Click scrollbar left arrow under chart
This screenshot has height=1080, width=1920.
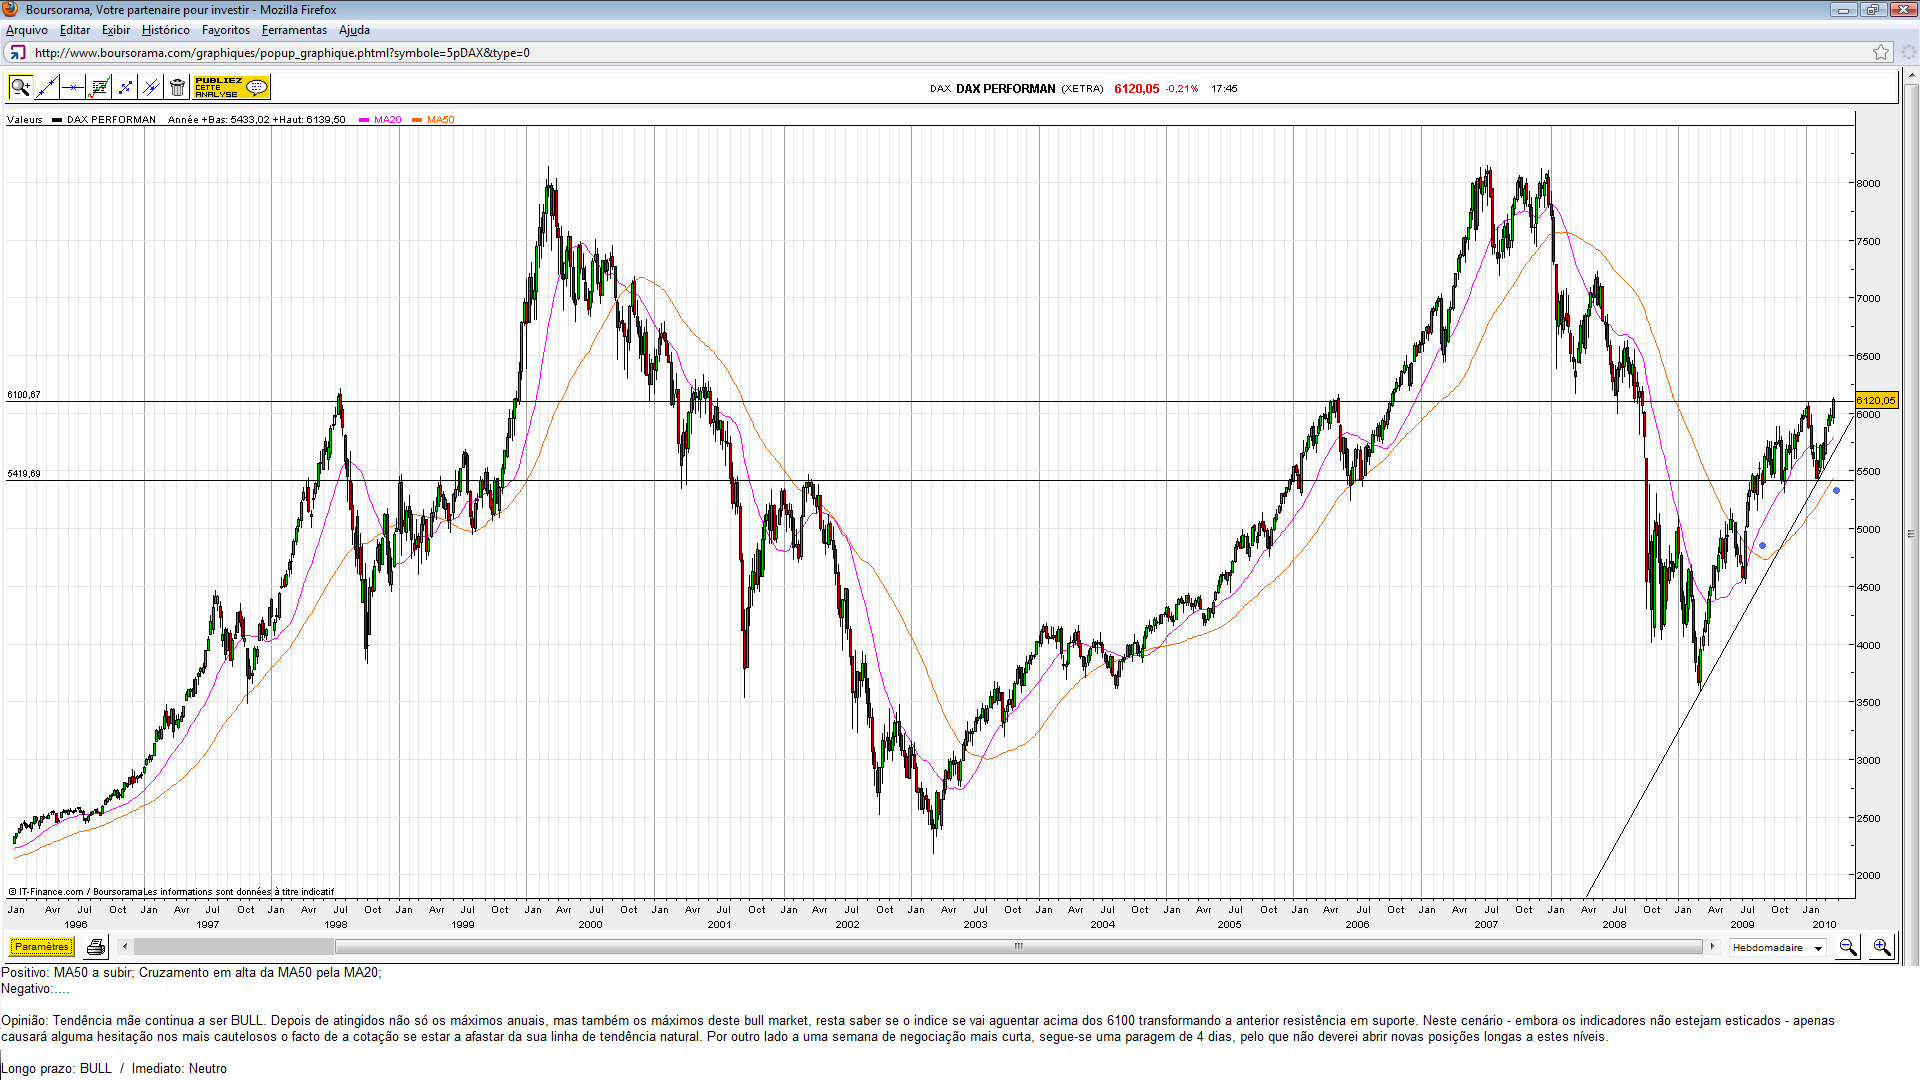click(x=125, y=946)
